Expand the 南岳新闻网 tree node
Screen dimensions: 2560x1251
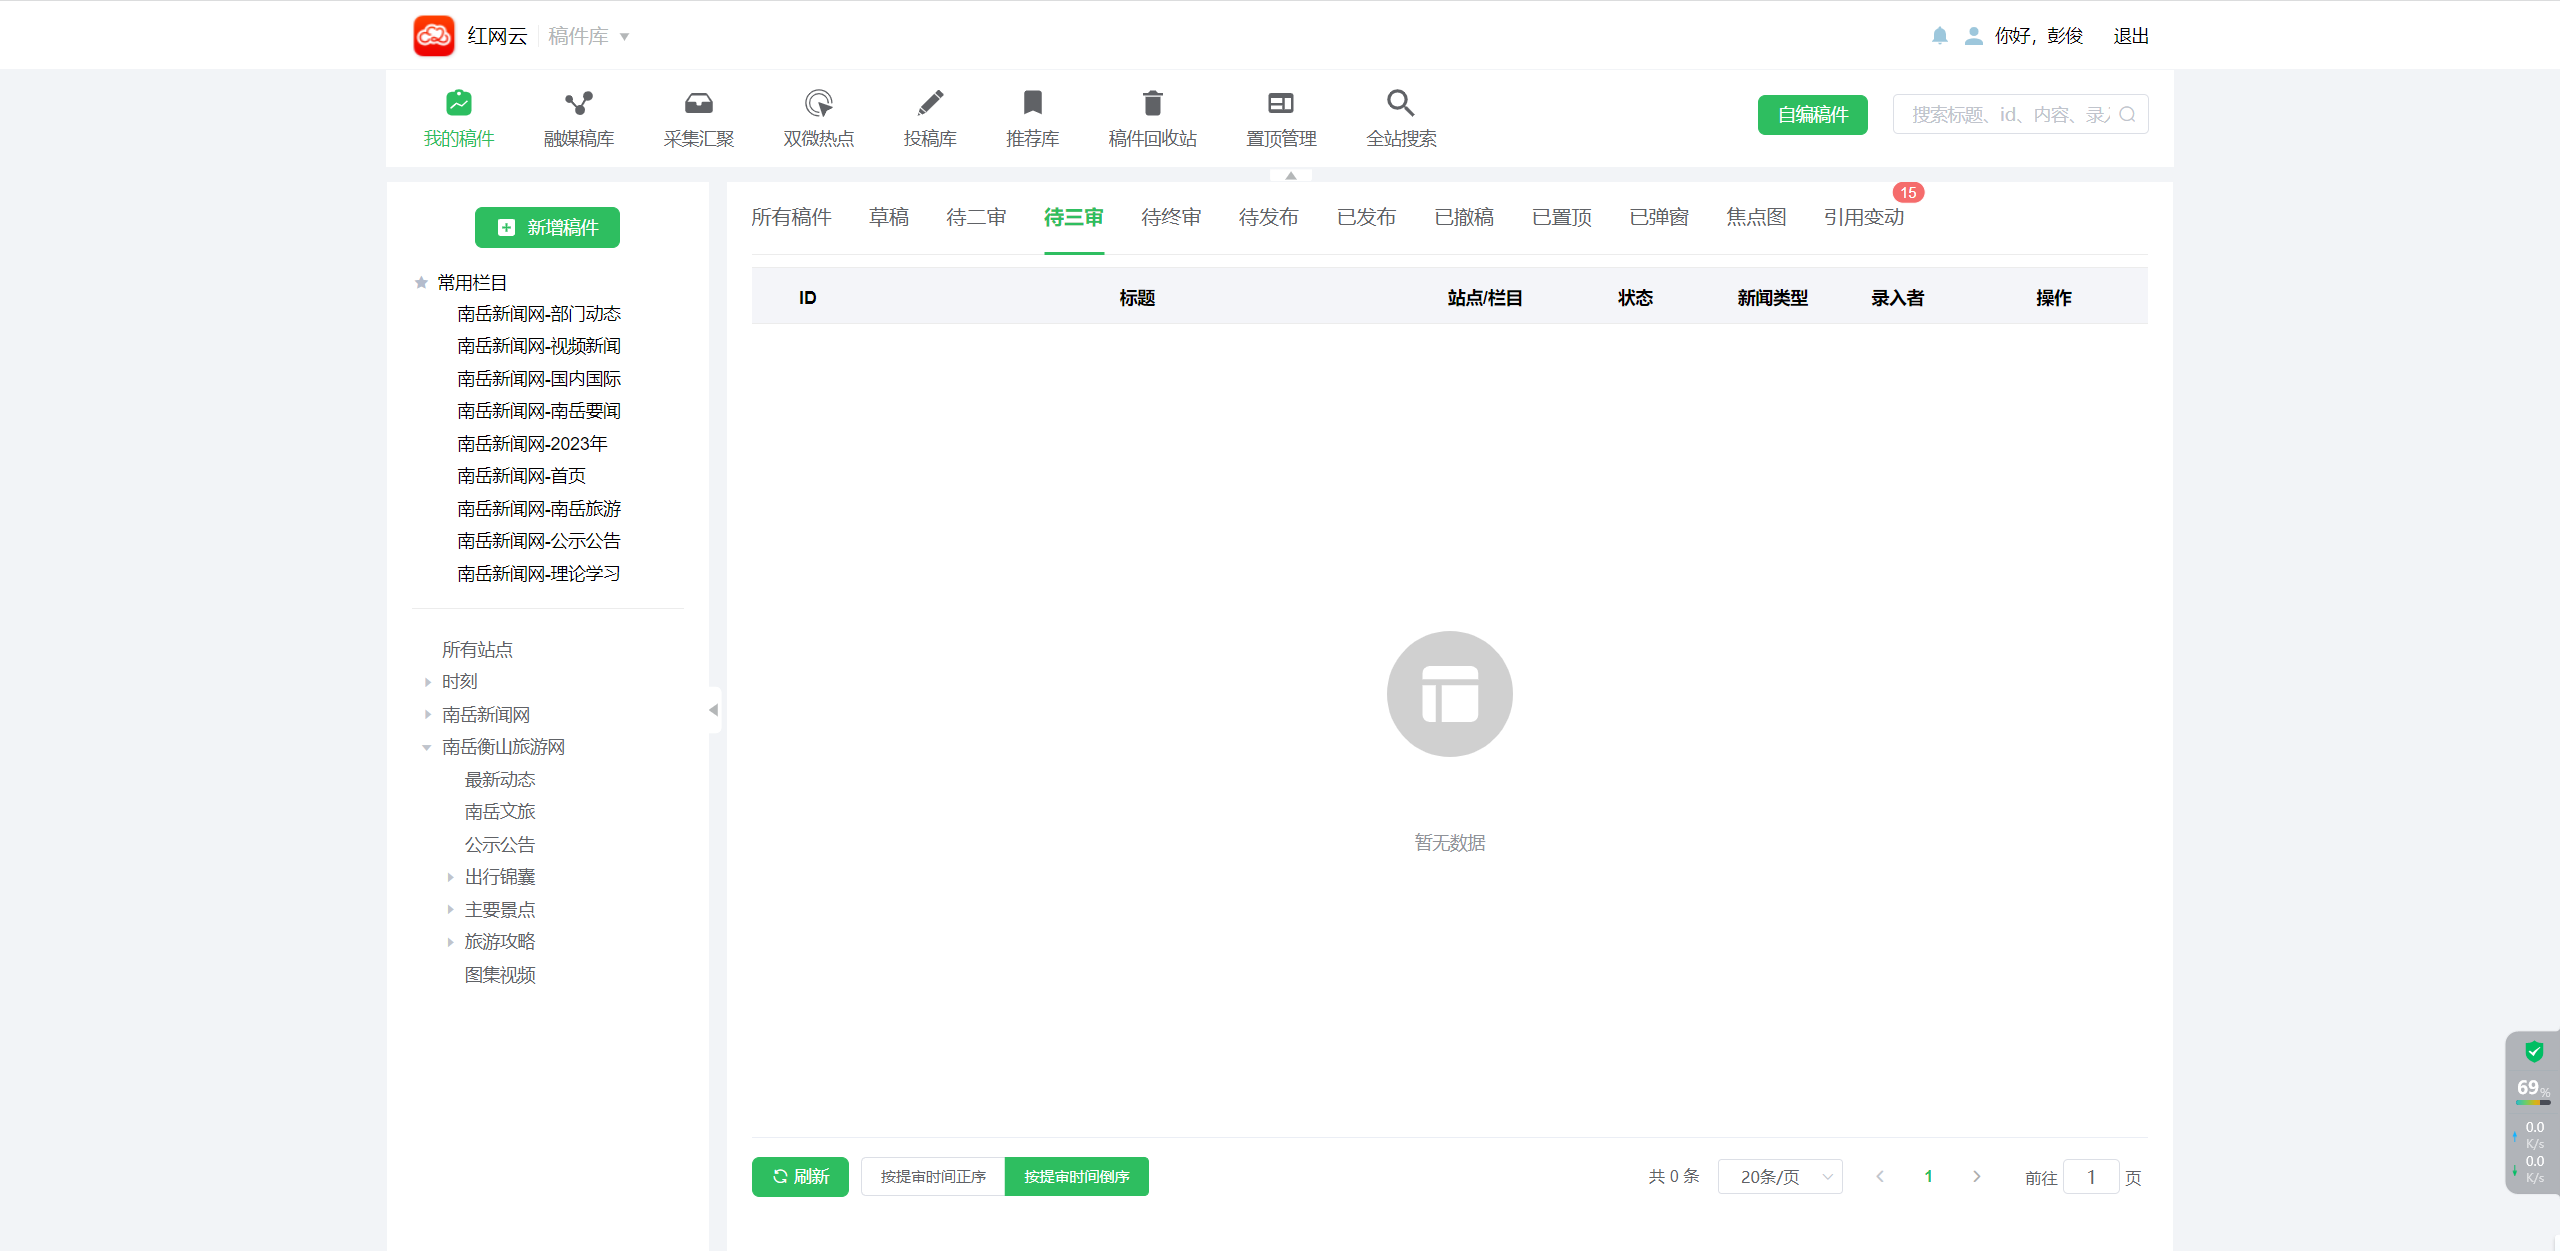pyautogui.click(x=428, y=715)
